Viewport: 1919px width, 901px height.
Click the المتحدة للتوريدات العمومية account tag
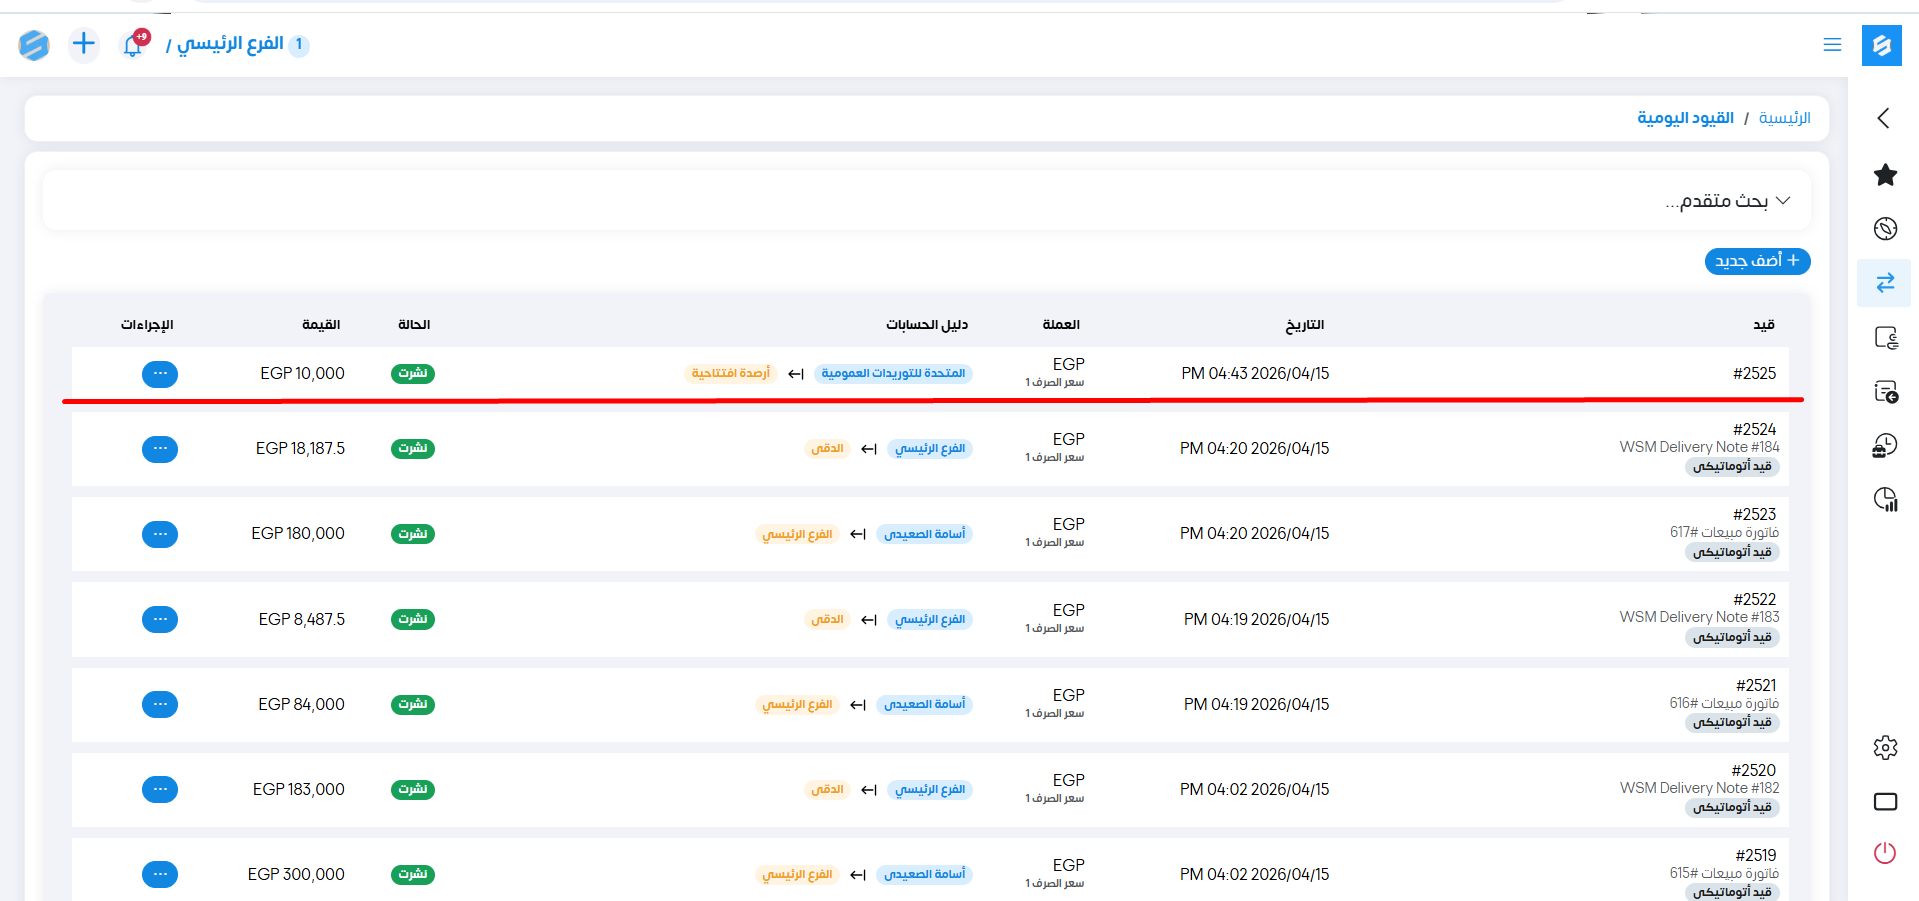pos(893,374)
